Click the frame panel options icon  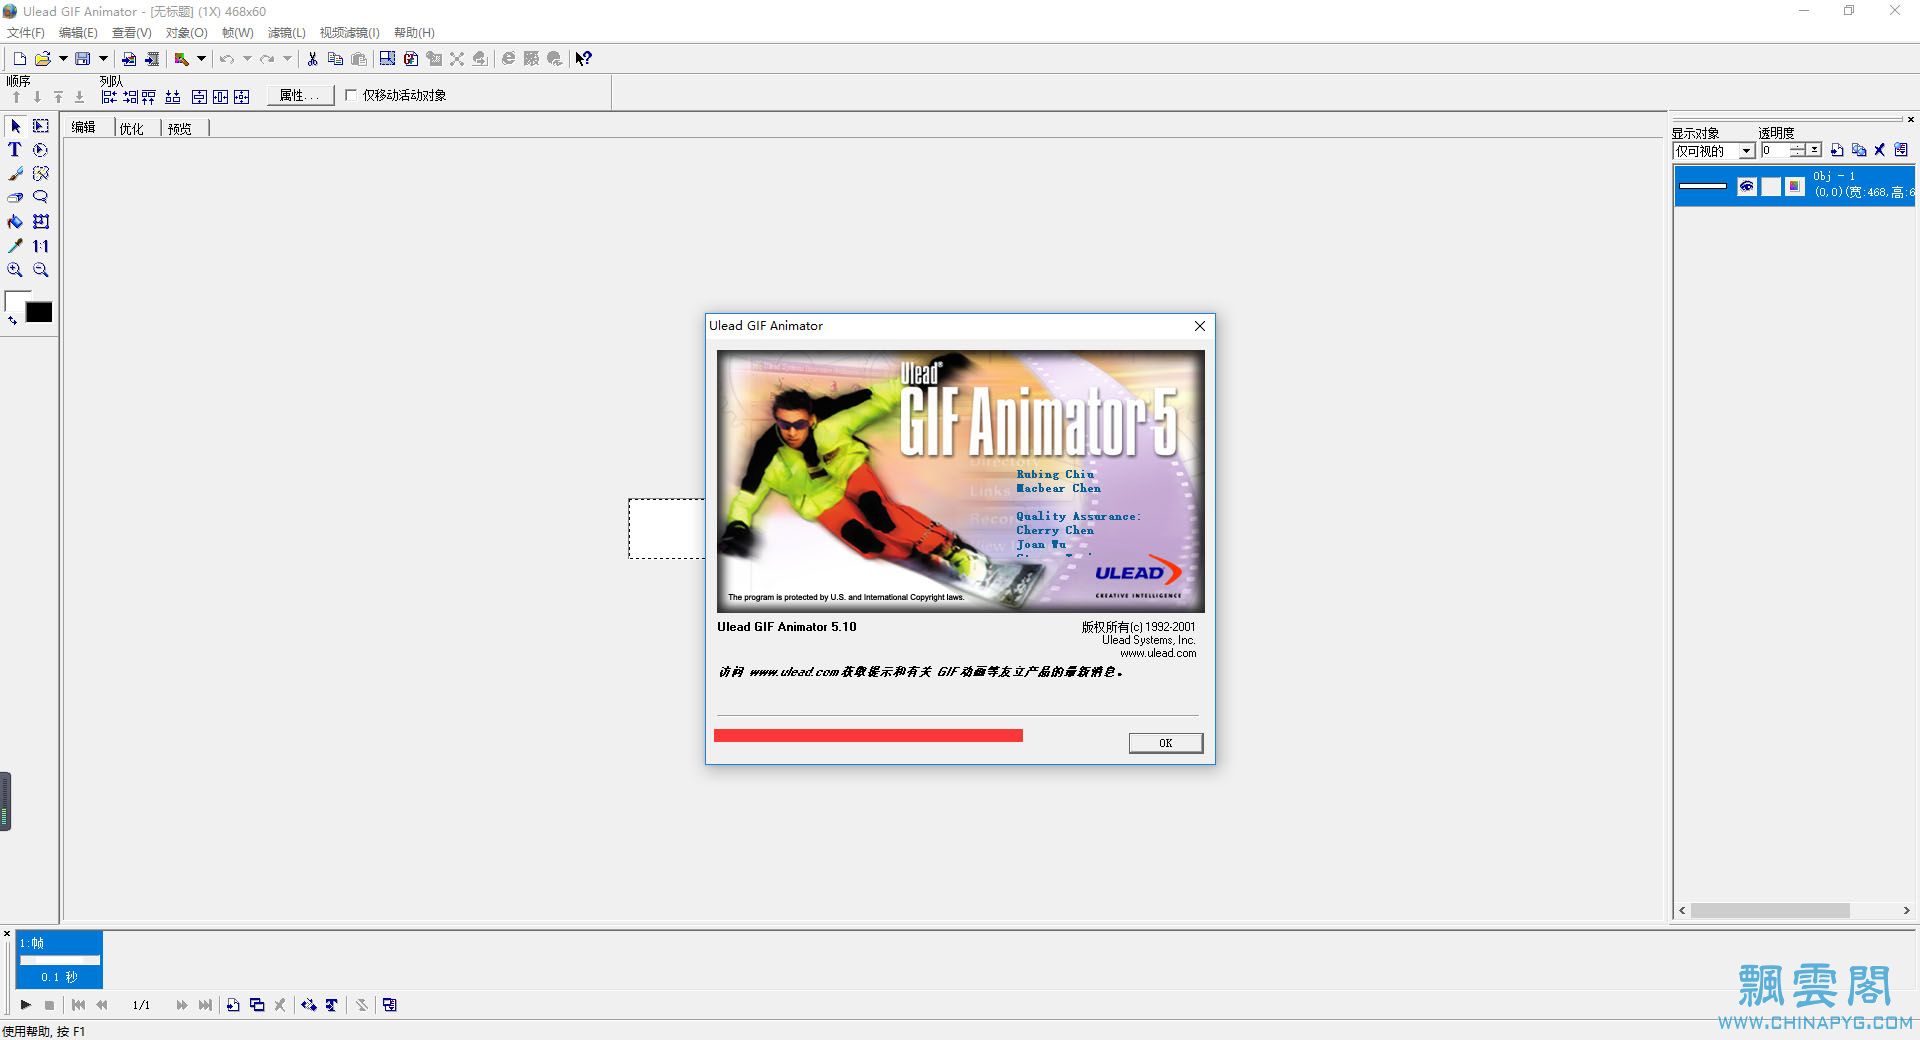coord(390,1005)
